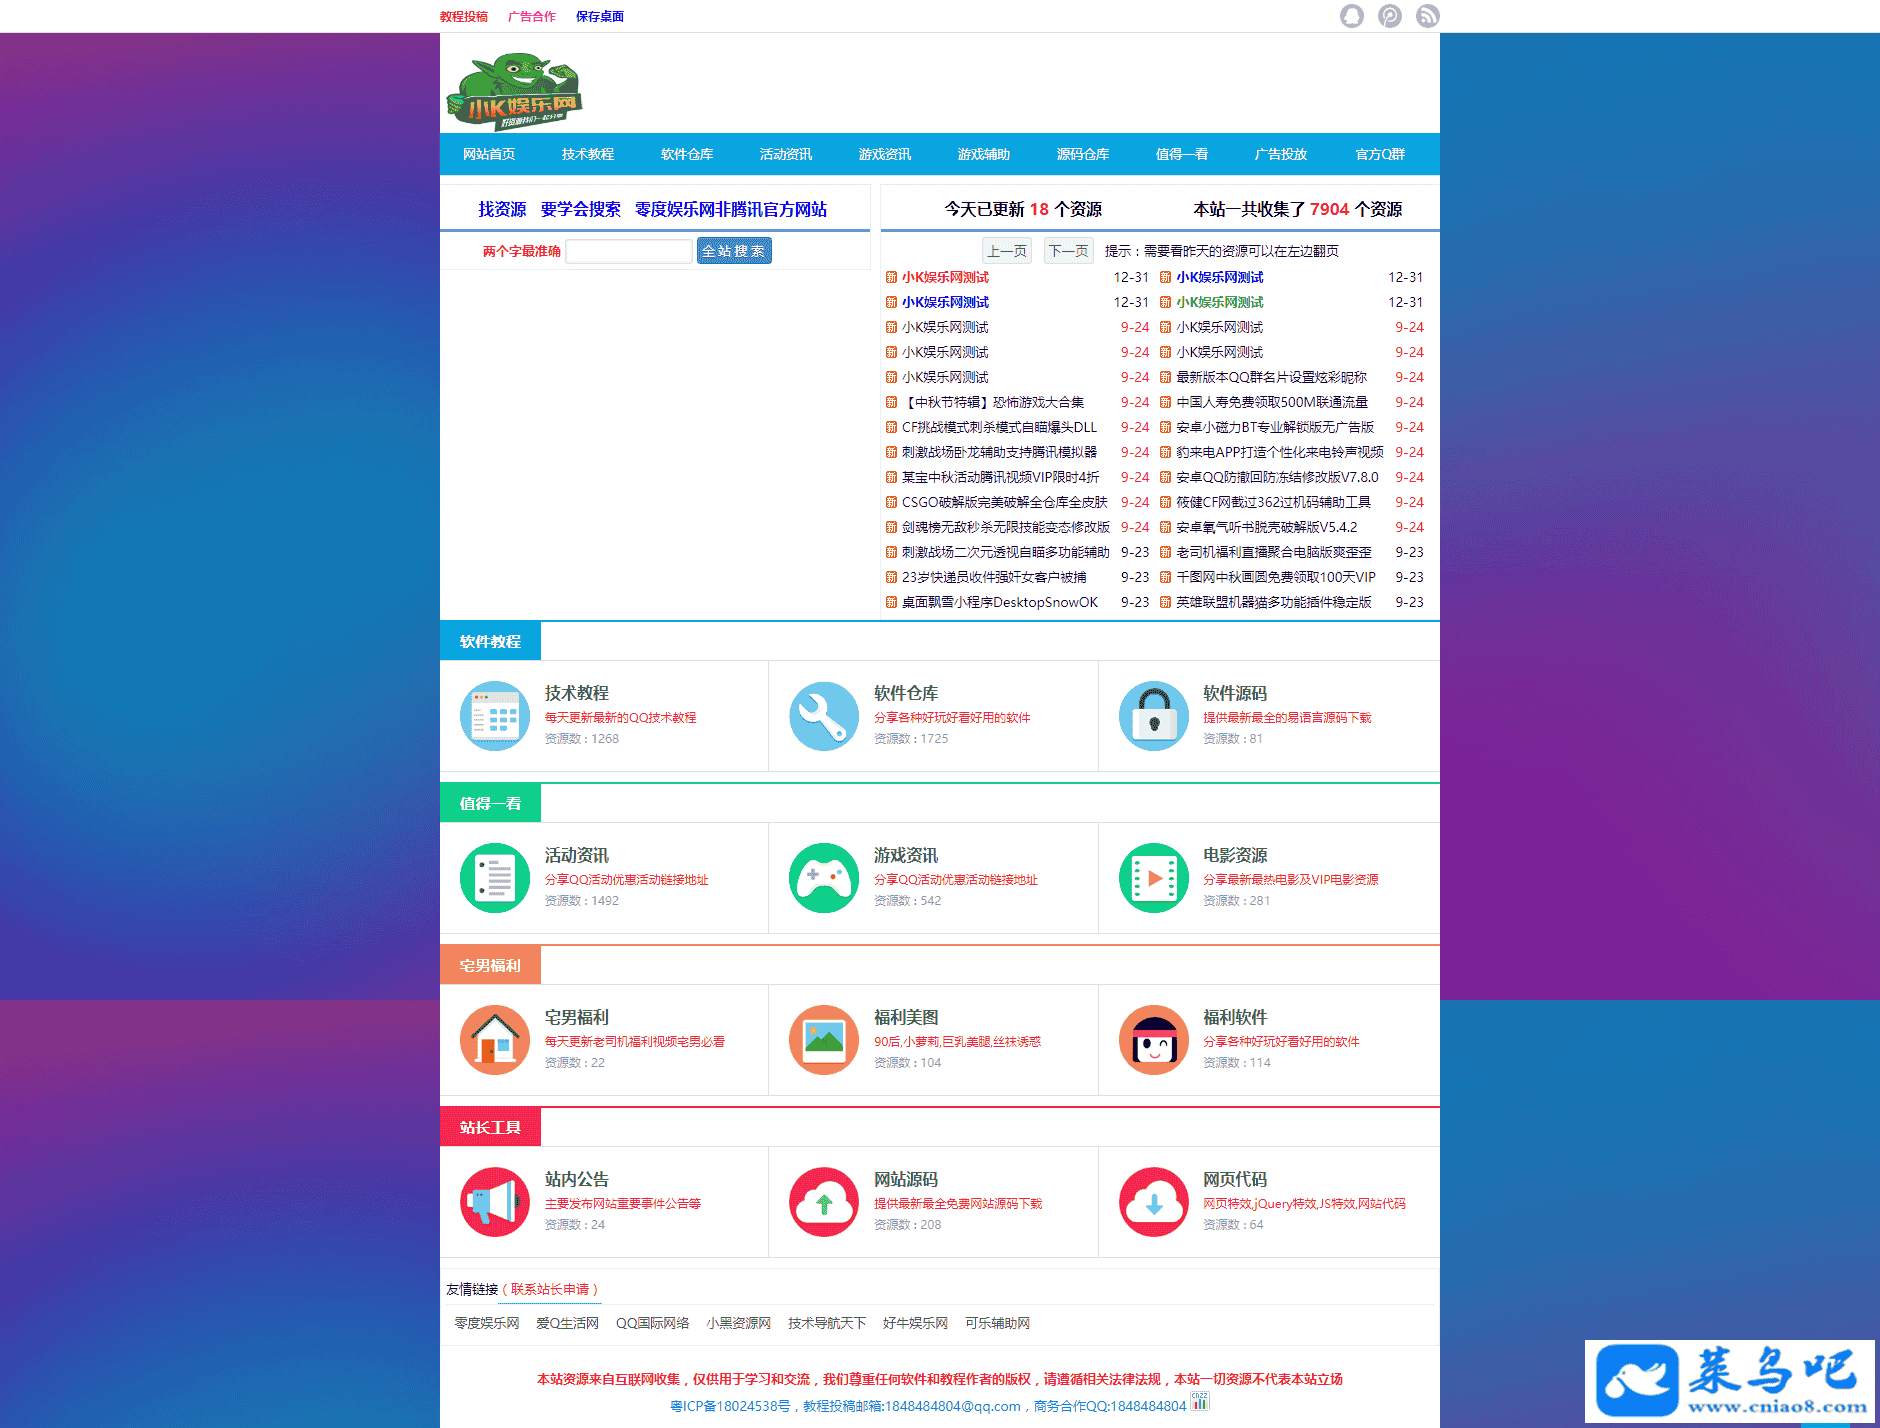Open 源码仓库 in navigation bar
Viewport: 1880px width, 1428px height.
coord(1083,154)
